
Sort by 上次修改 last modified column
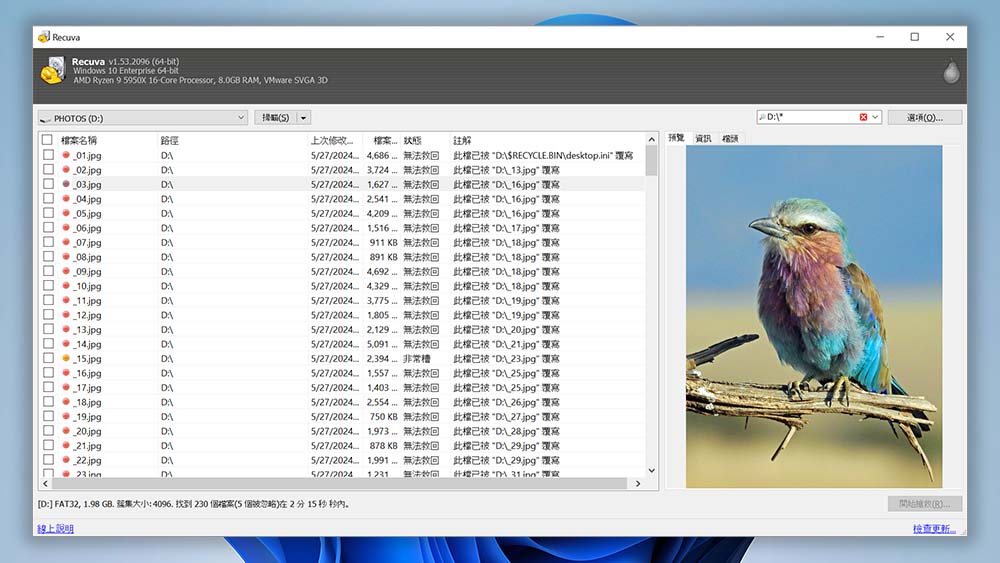[x=332, y=140]
